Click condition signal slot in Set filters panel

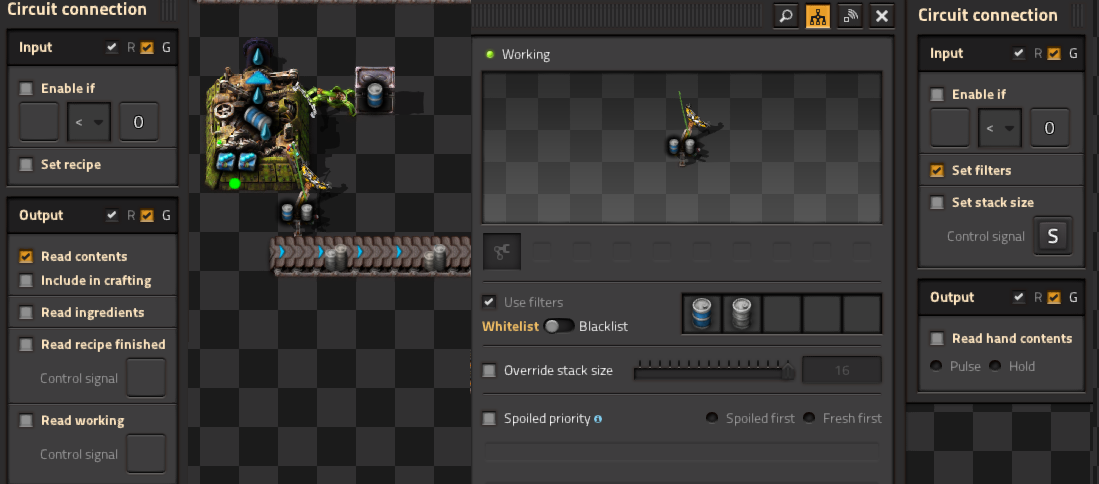[949, 127]
